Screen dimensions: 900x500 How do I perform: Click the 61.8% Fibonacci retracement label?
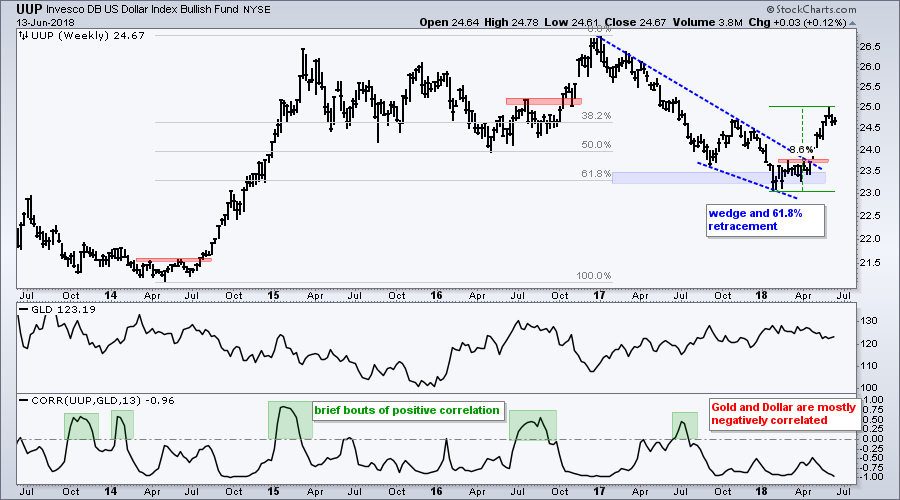pyautogui.click(x=596, y=173)
